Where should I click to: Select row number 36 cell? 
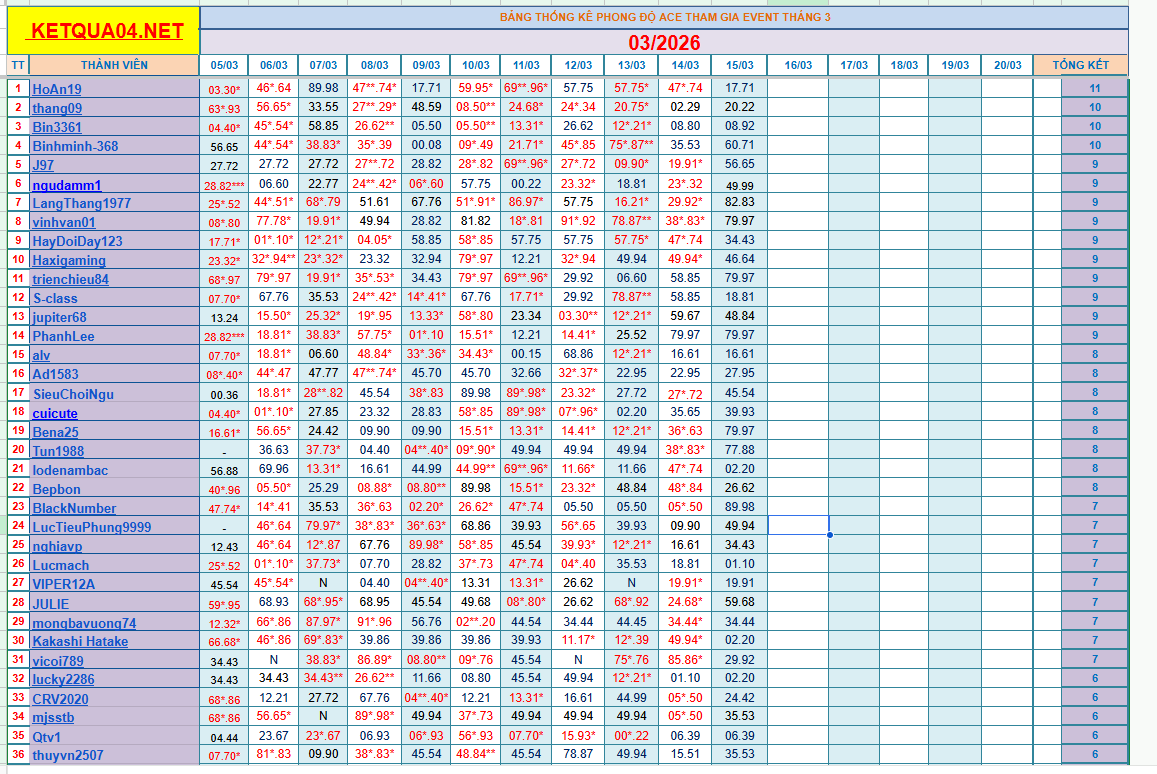coord(18,754)
